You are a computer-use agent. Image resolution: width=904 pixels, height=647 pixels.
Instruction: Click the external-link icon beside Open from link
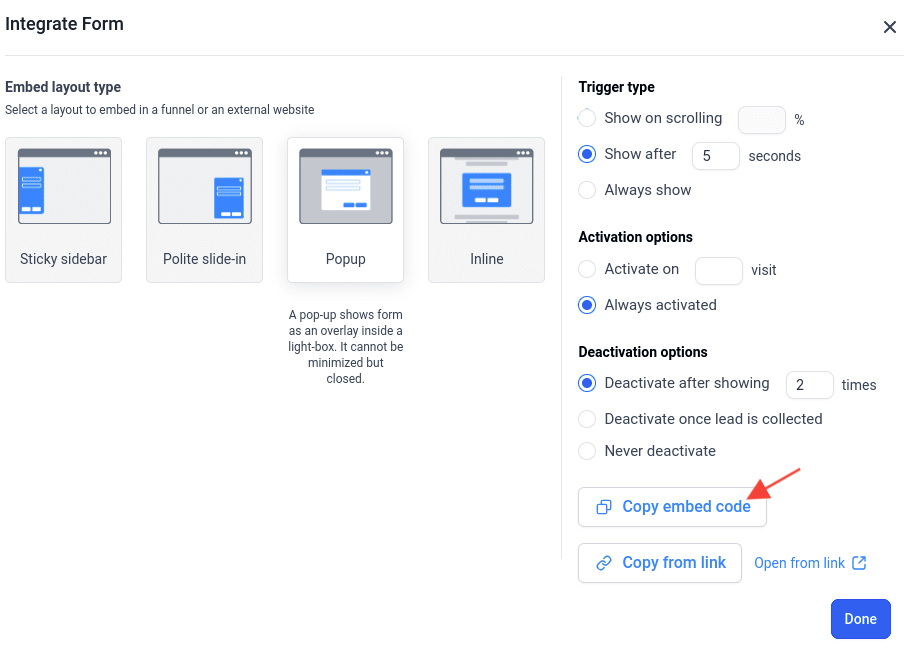click(860, 563)
